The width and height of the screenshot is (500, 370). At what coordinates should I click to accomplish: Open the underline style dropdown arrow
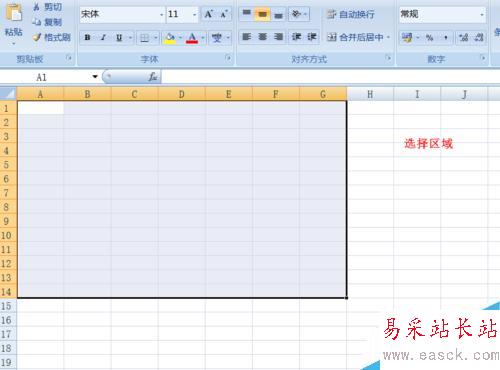[x=130, y=38]
